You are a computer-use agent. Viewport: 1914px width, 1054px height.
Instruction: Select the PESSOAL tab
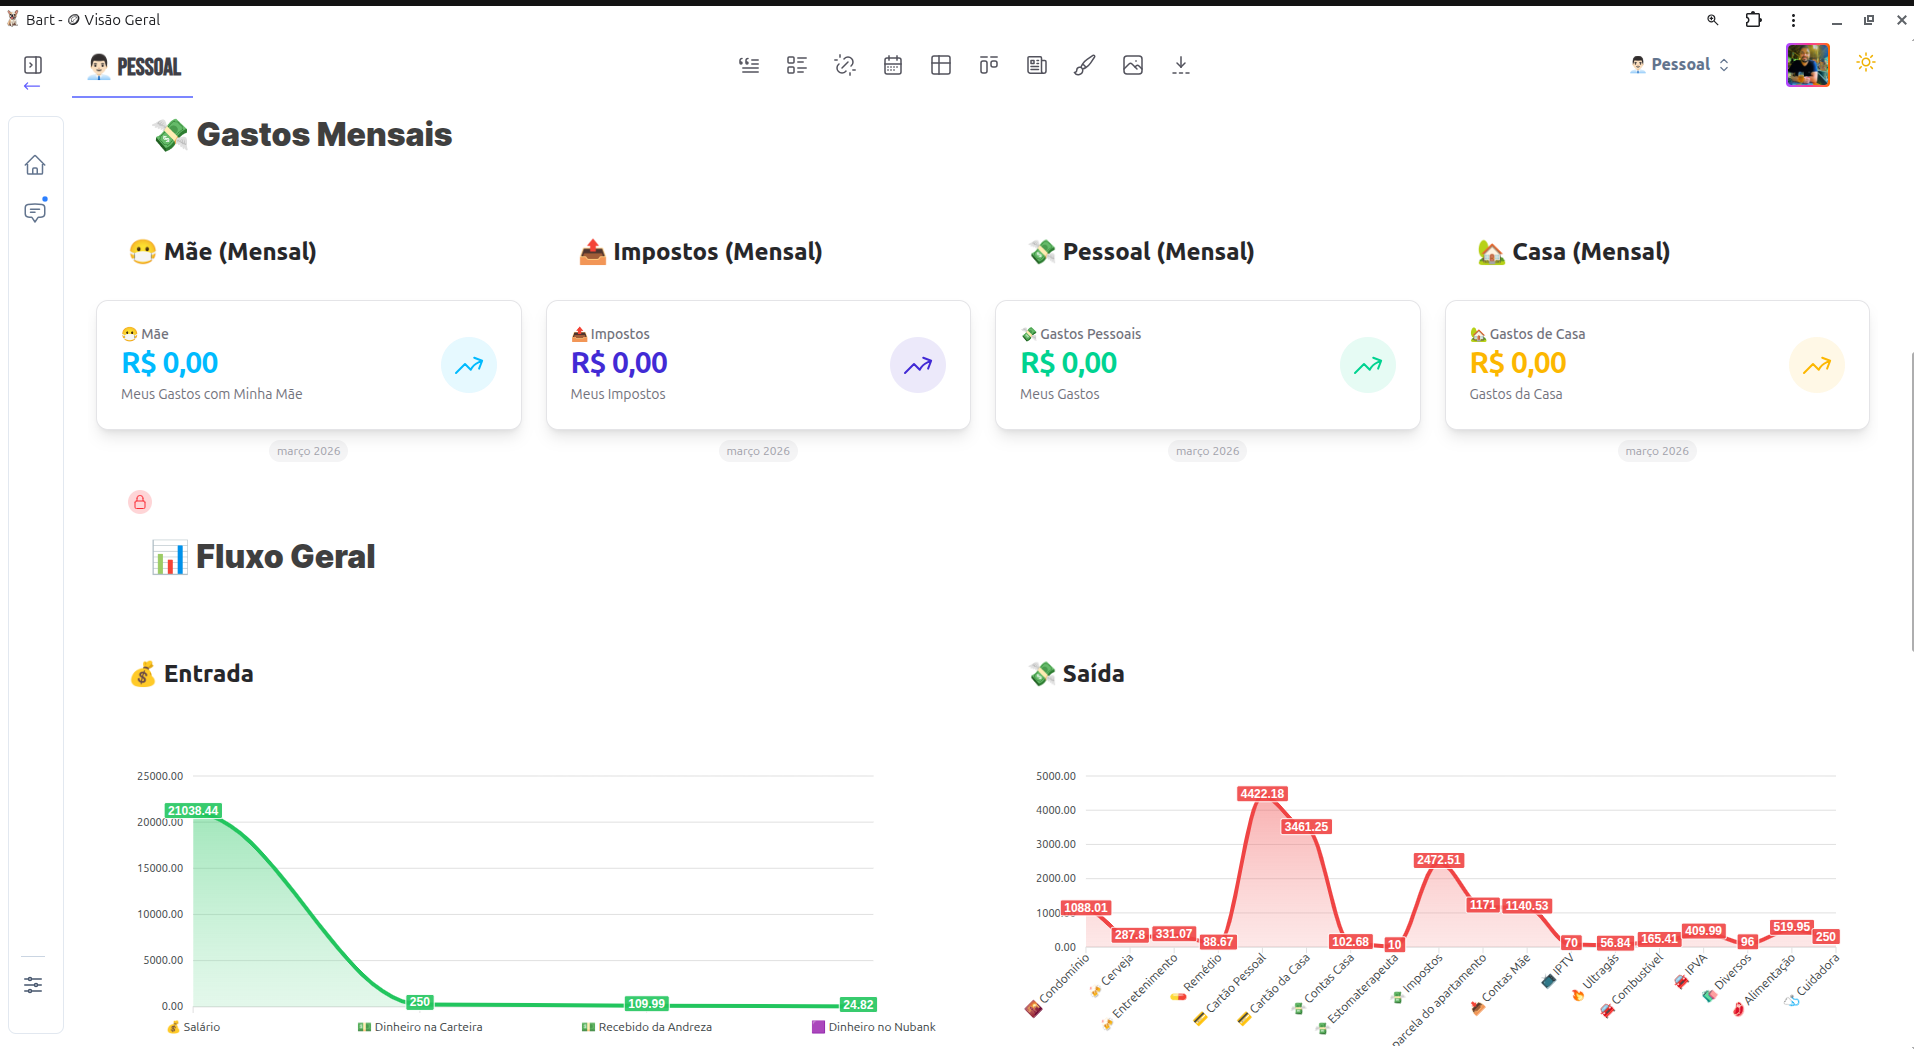[x=133, y=67]
